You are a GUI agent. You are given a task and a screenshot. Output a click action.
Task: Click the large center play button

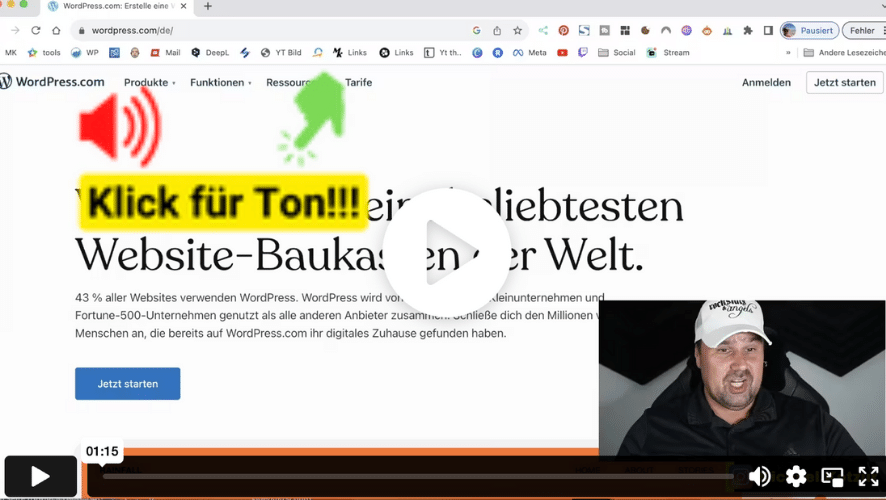(446, 253)
